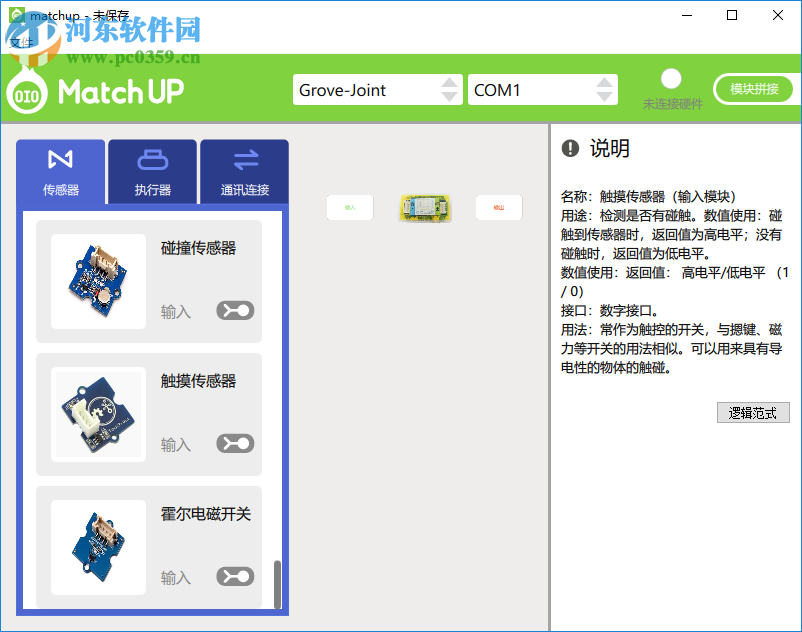Click the 说明 info circle icon
802x632 pixels.
pyautogui.click(x=570, y=150)
